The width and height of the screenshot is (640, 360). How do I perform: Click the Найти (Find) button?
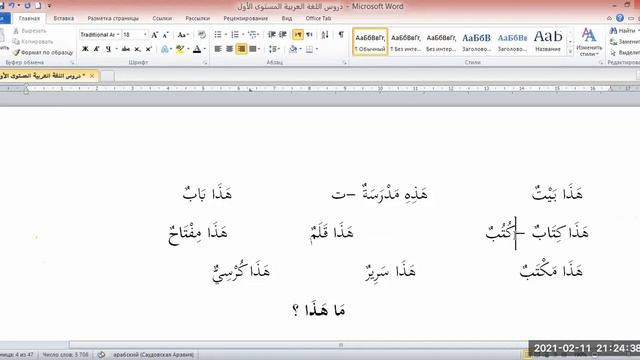pyautogui.click(x=623, y=31)
